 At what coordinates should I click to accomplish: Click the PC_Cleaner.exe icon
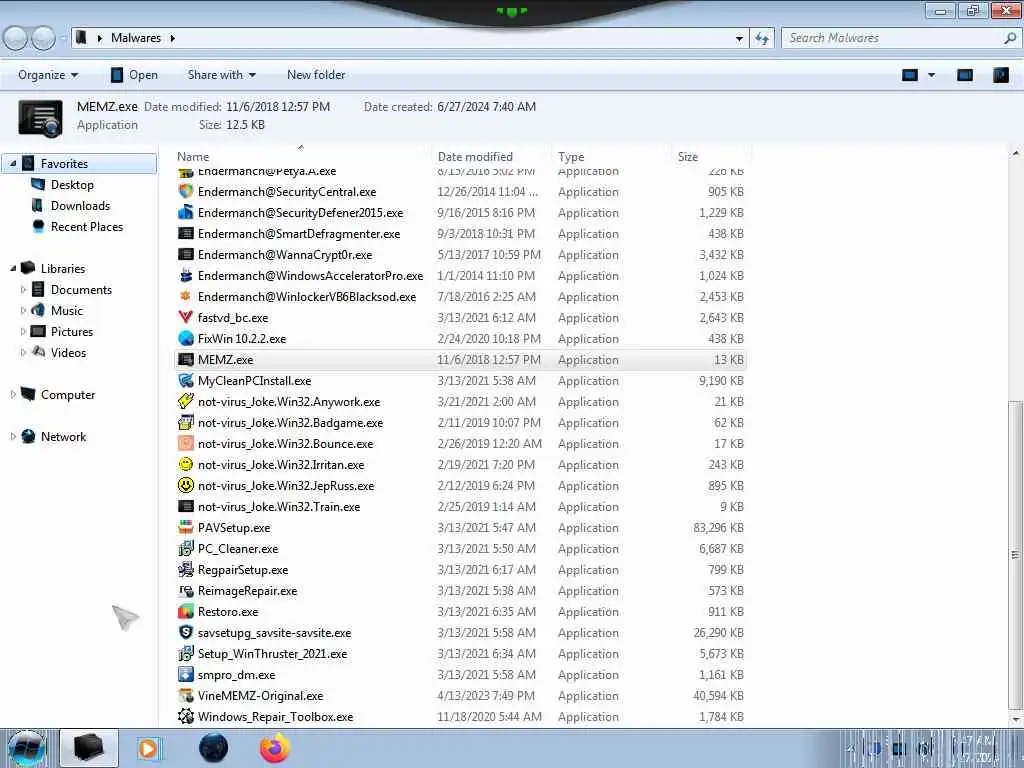click(x=185, y=549)
